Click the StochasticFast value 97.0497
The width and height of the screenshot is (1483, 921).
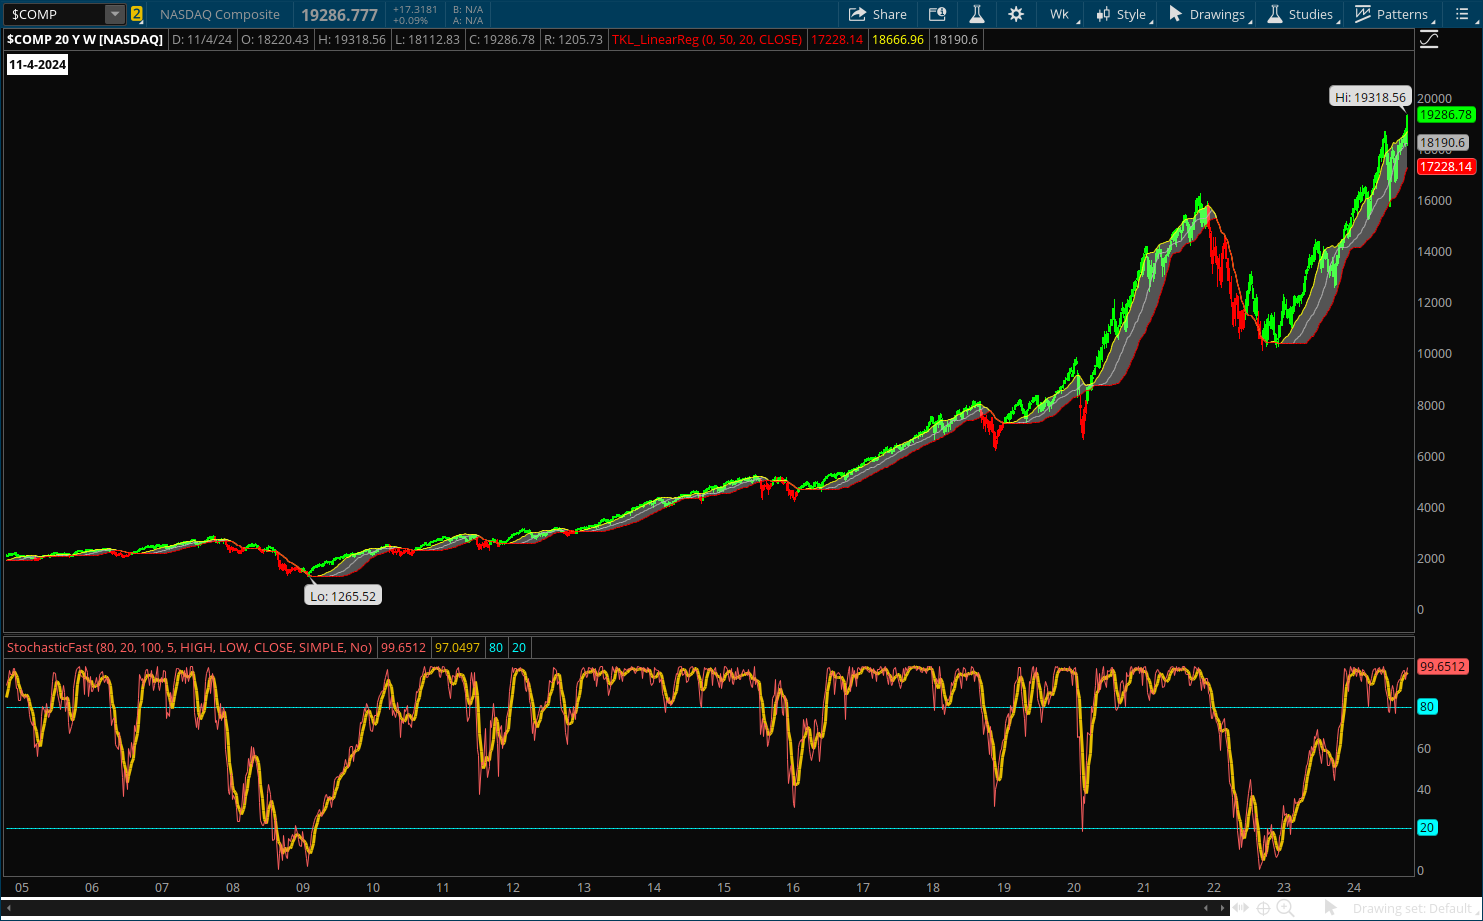click(x=457, y=647)
